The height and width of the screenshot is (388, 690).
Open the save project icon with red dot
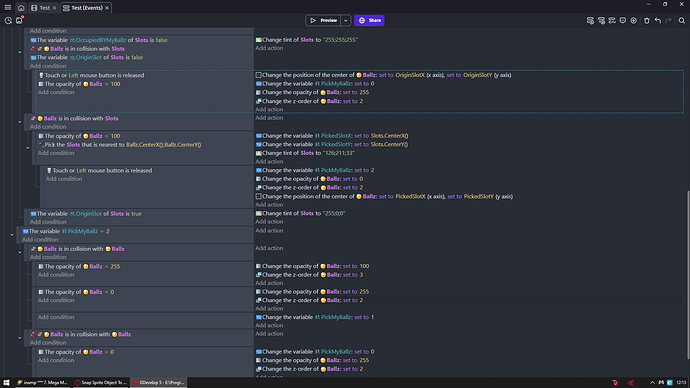click(19, 20)
